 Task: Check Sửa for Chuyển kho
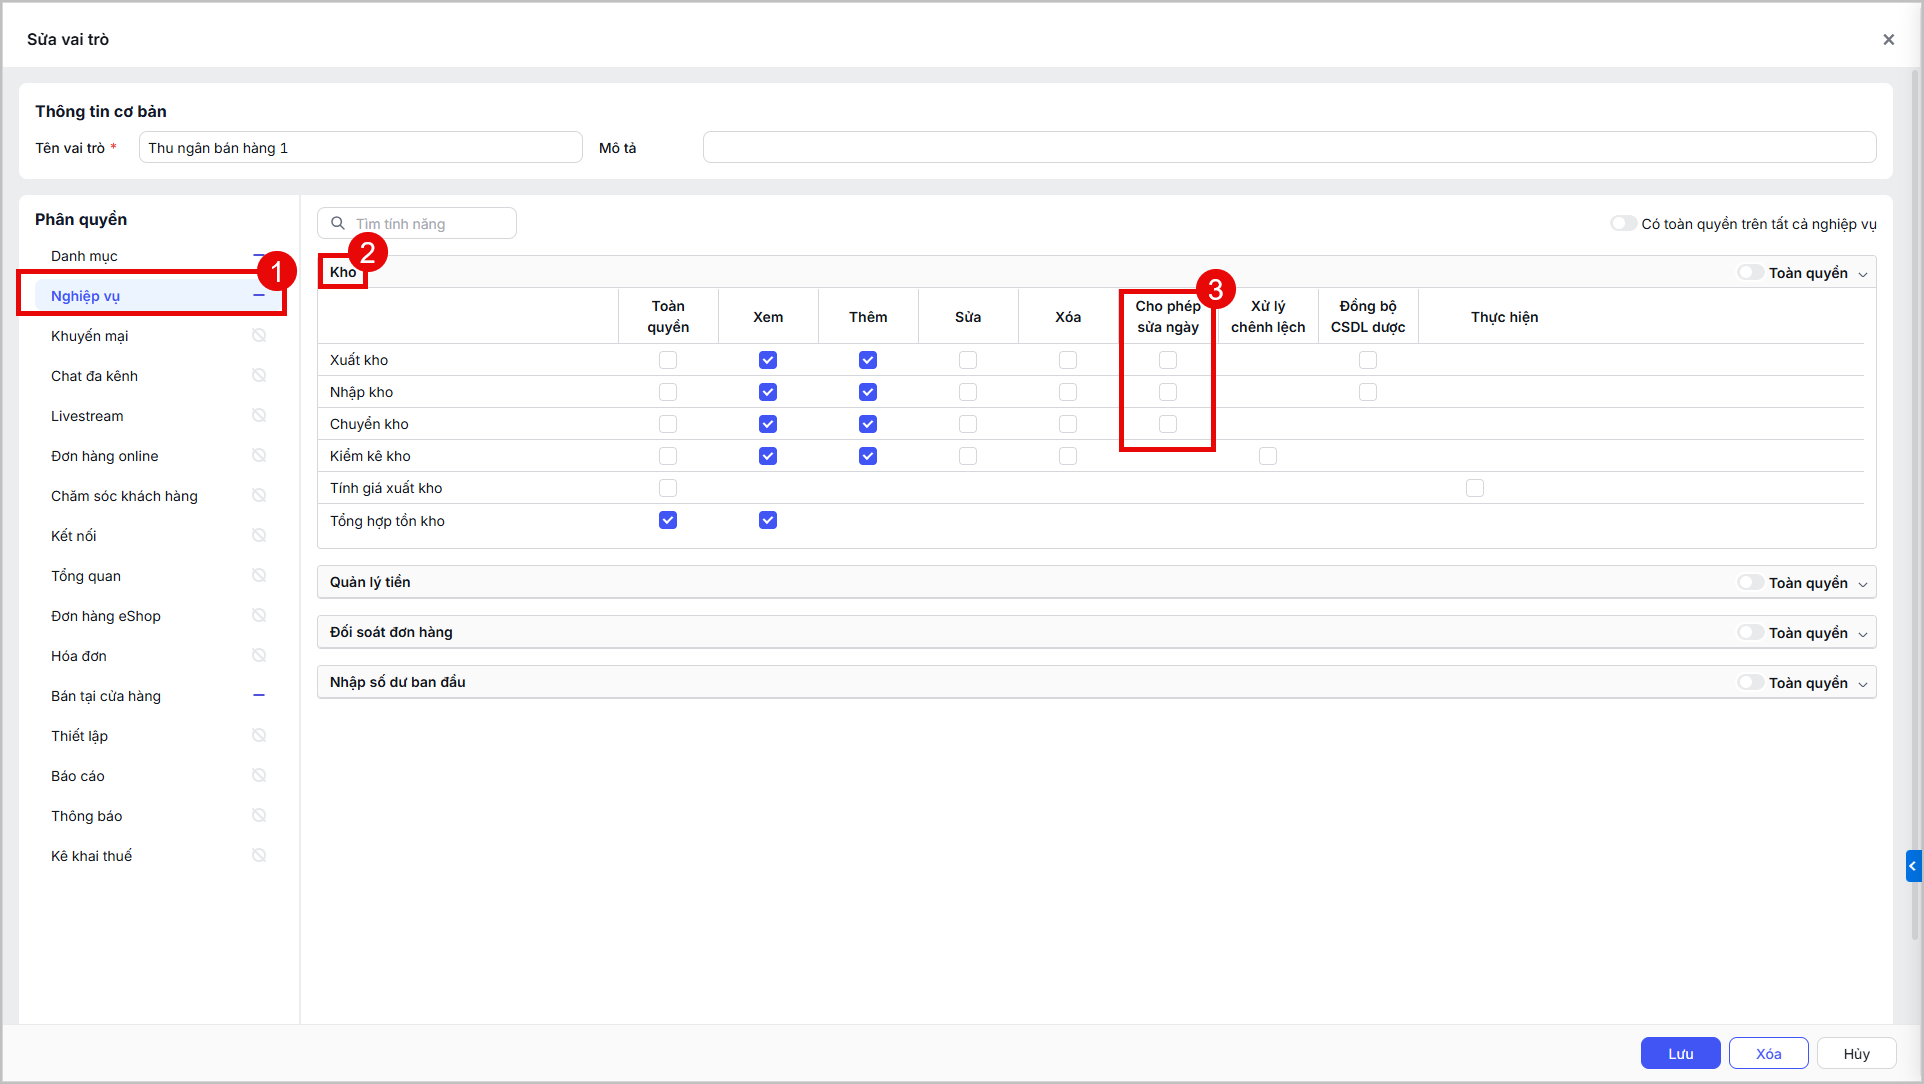(968, 424)
